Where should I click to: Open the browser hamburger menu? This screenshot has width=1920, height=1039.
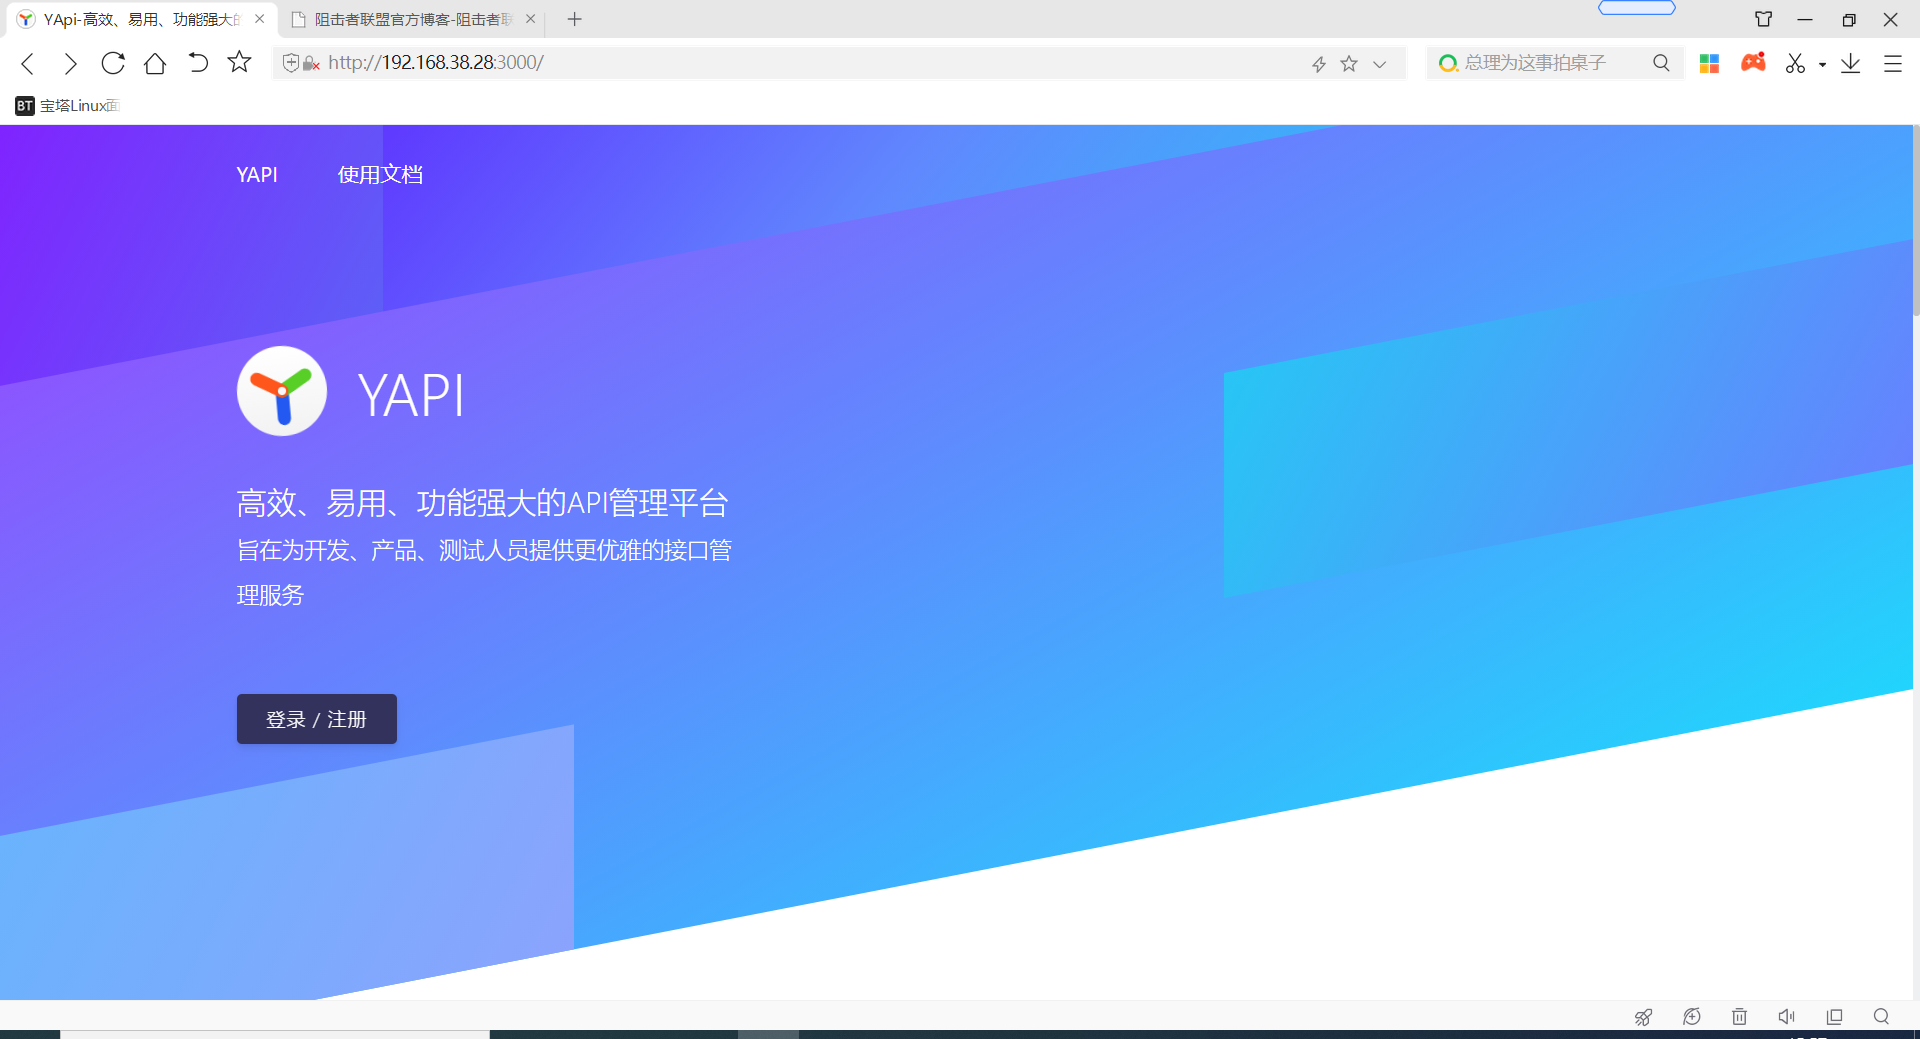point(1893,63)
